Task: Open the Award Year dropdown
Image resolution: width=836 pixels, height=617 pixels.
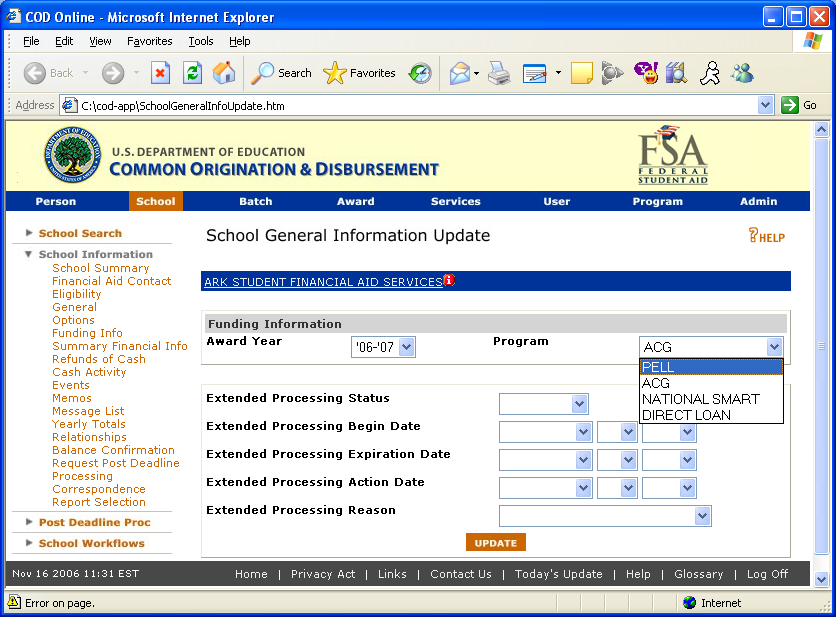Action: point(383,347)
